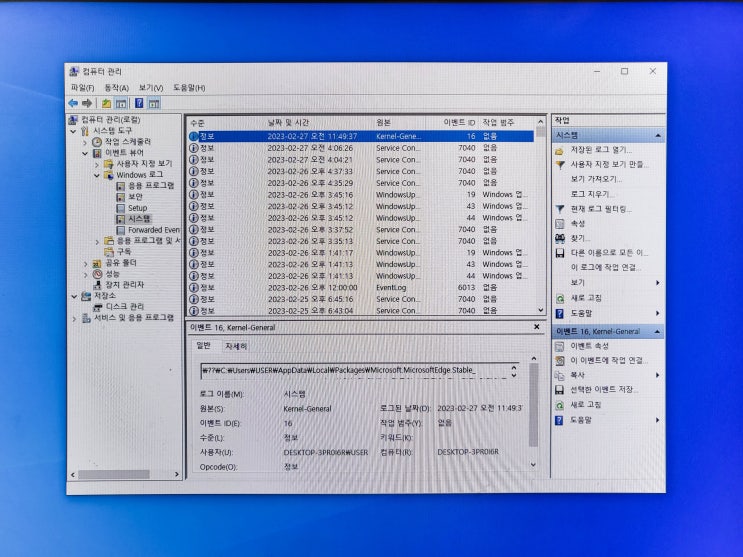Viewport: 743px width, 557px height.
Task: Switch to the 자세히 tab
Action: [x=236, y=346]
